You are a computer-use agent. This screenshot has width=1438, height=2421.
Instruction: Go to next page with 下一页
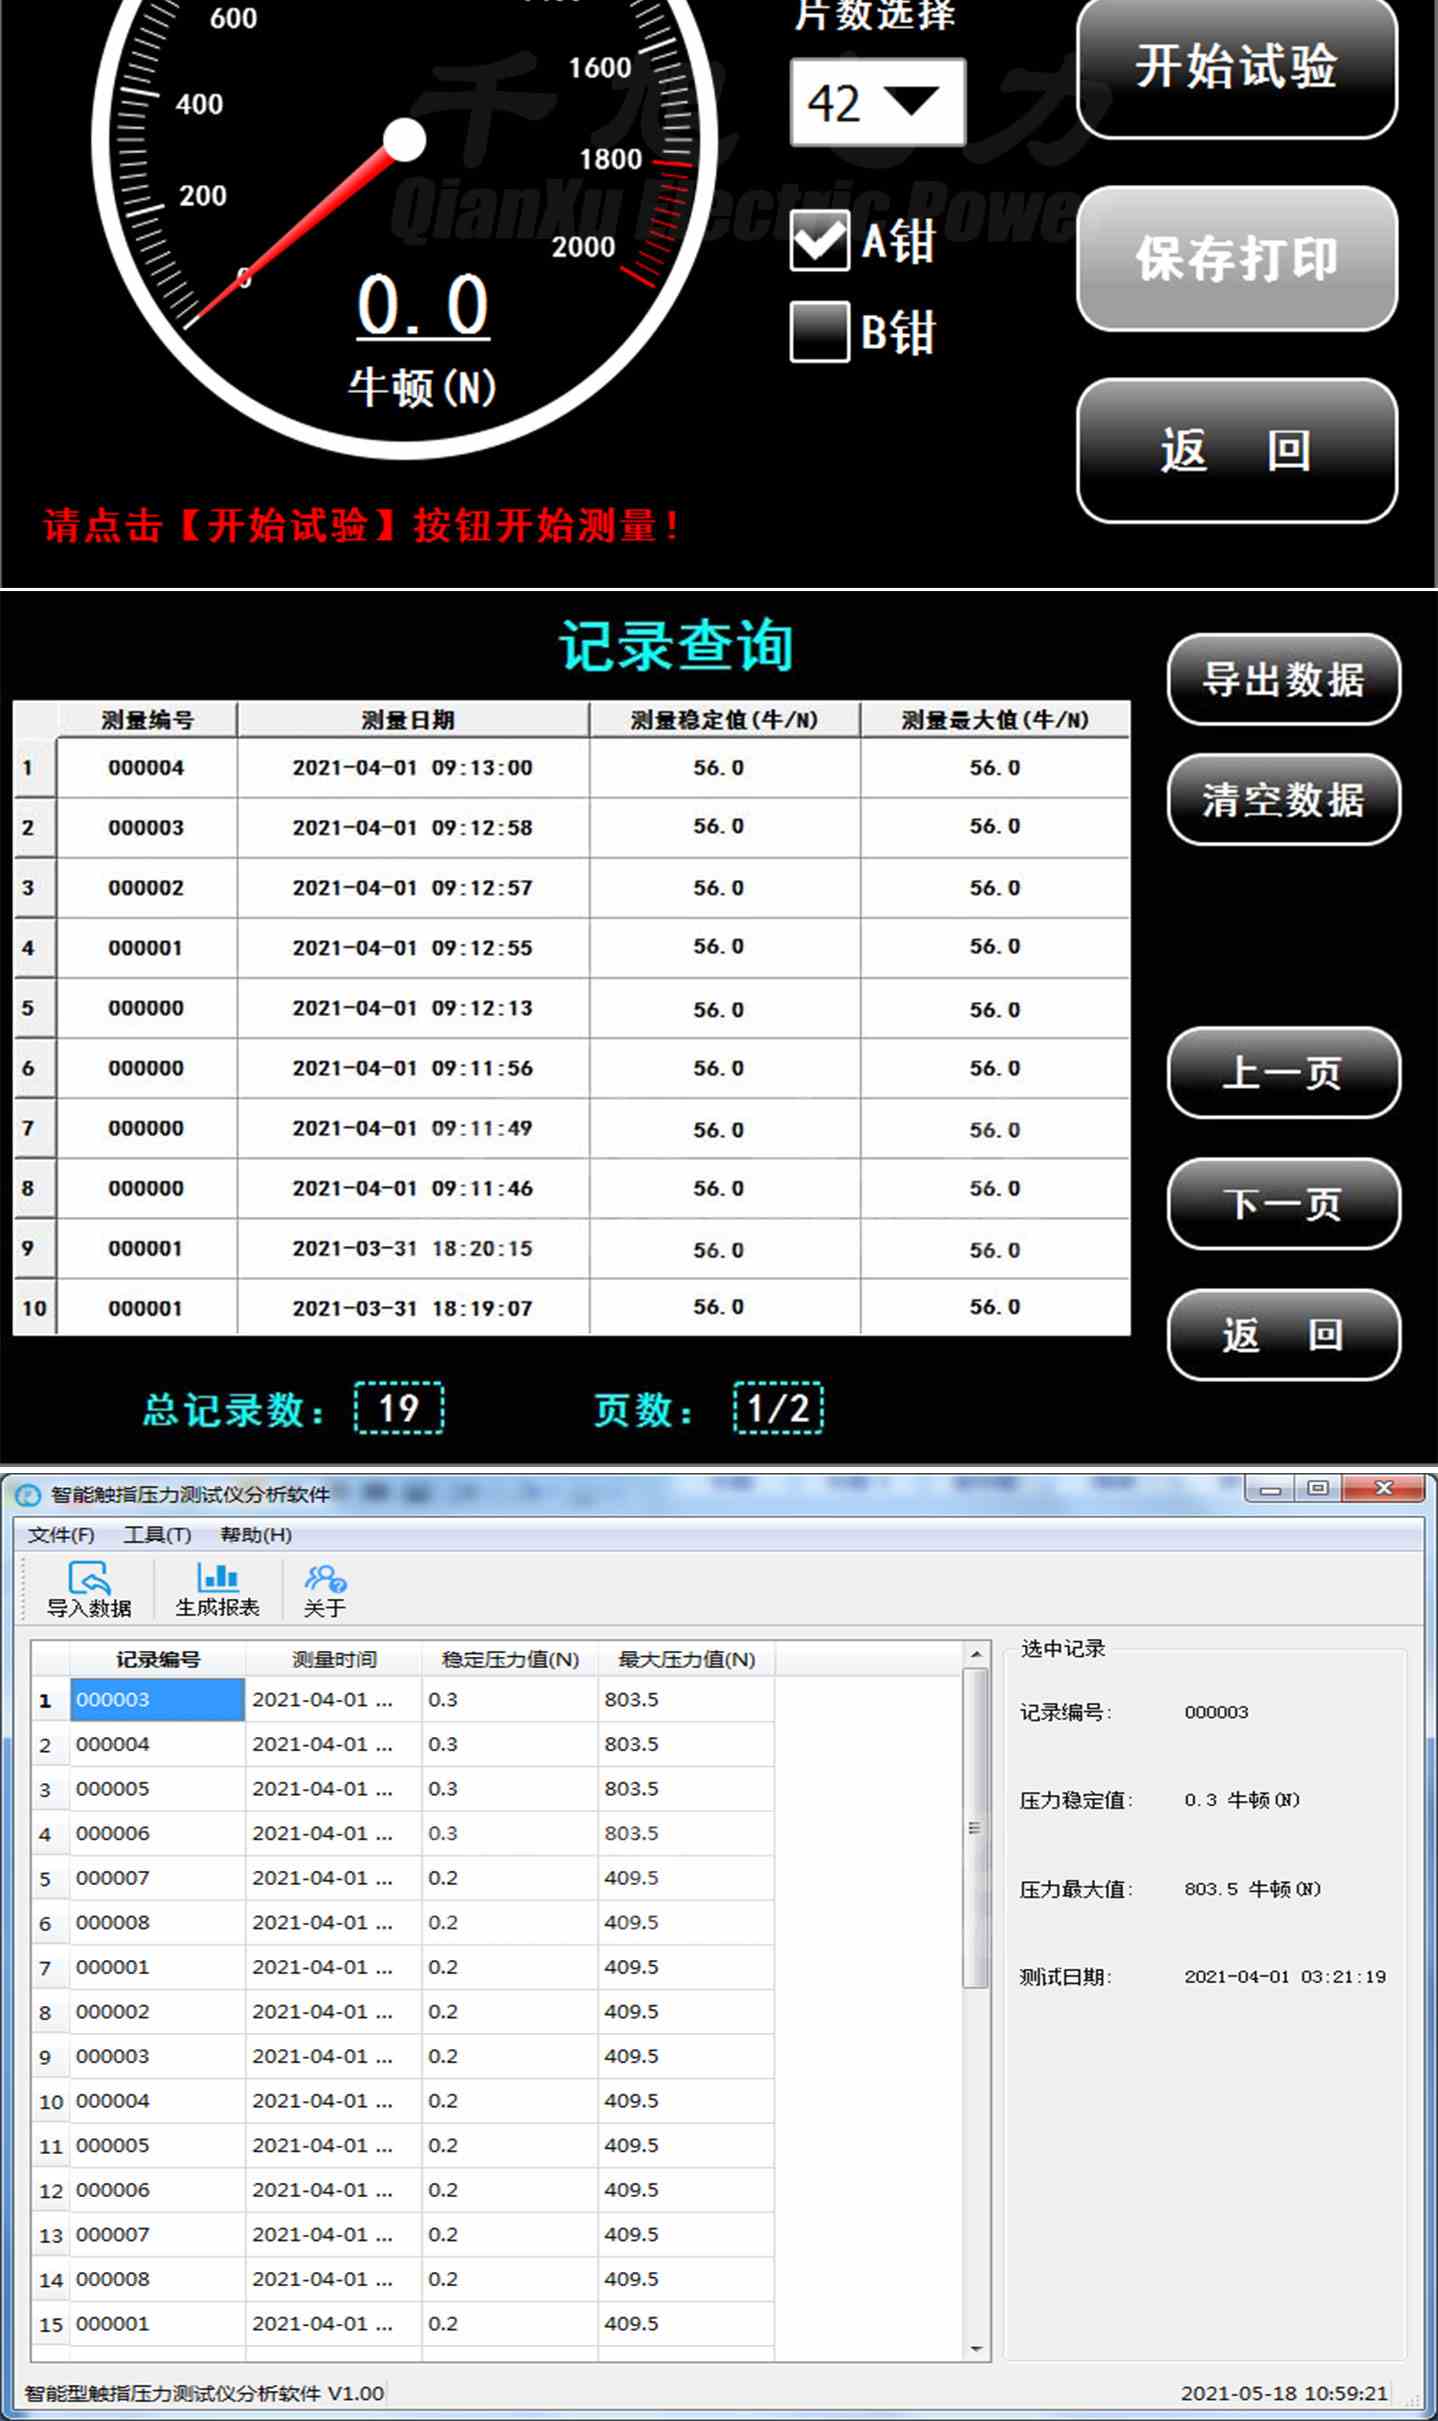[1283, 1204]
